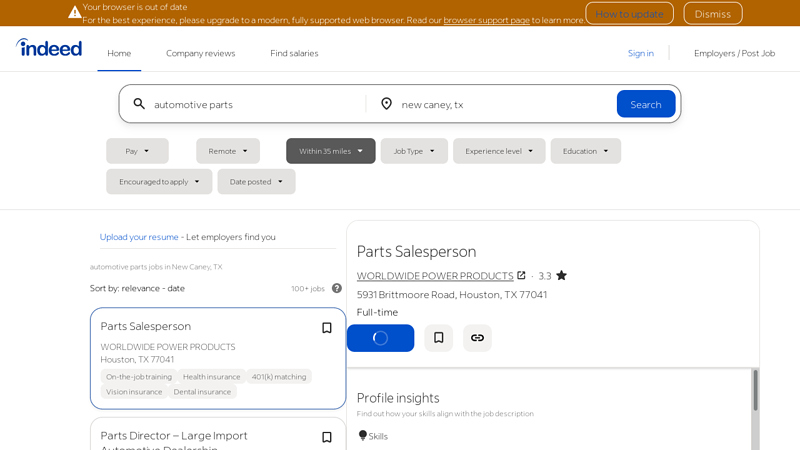
Task: Click the warning triangle icon in the banner
Action: pos(74,13)
